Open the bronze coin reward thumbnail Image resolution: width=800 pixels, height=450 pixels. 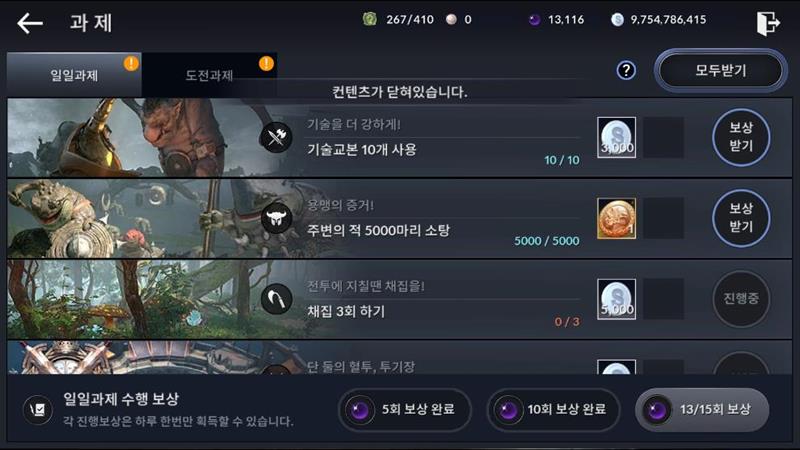pos(616,218)
